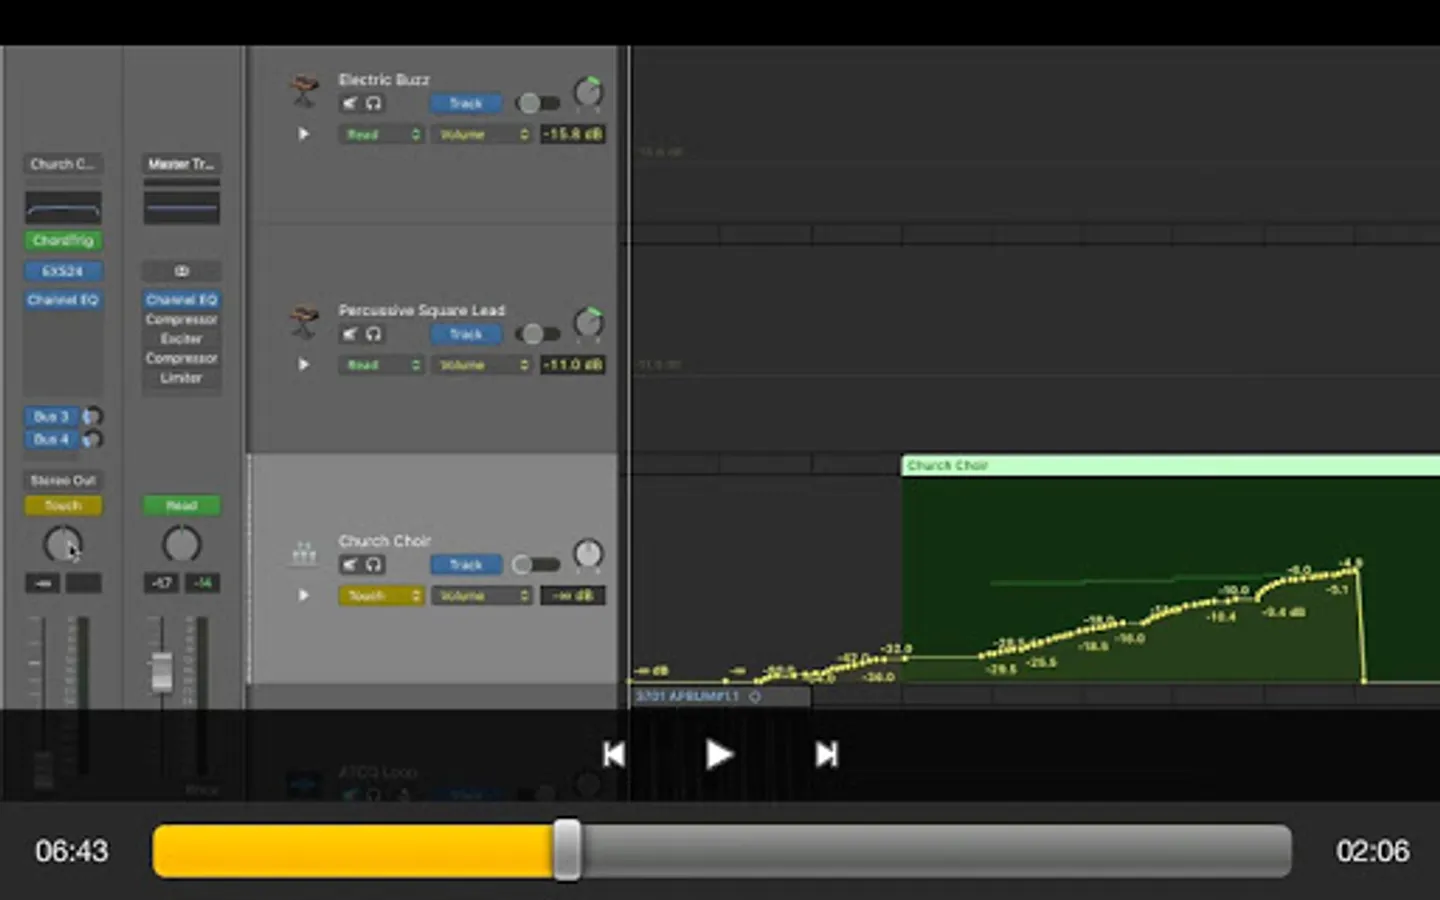Click the Church Choir channel strip pan knob

pos(62,544)
